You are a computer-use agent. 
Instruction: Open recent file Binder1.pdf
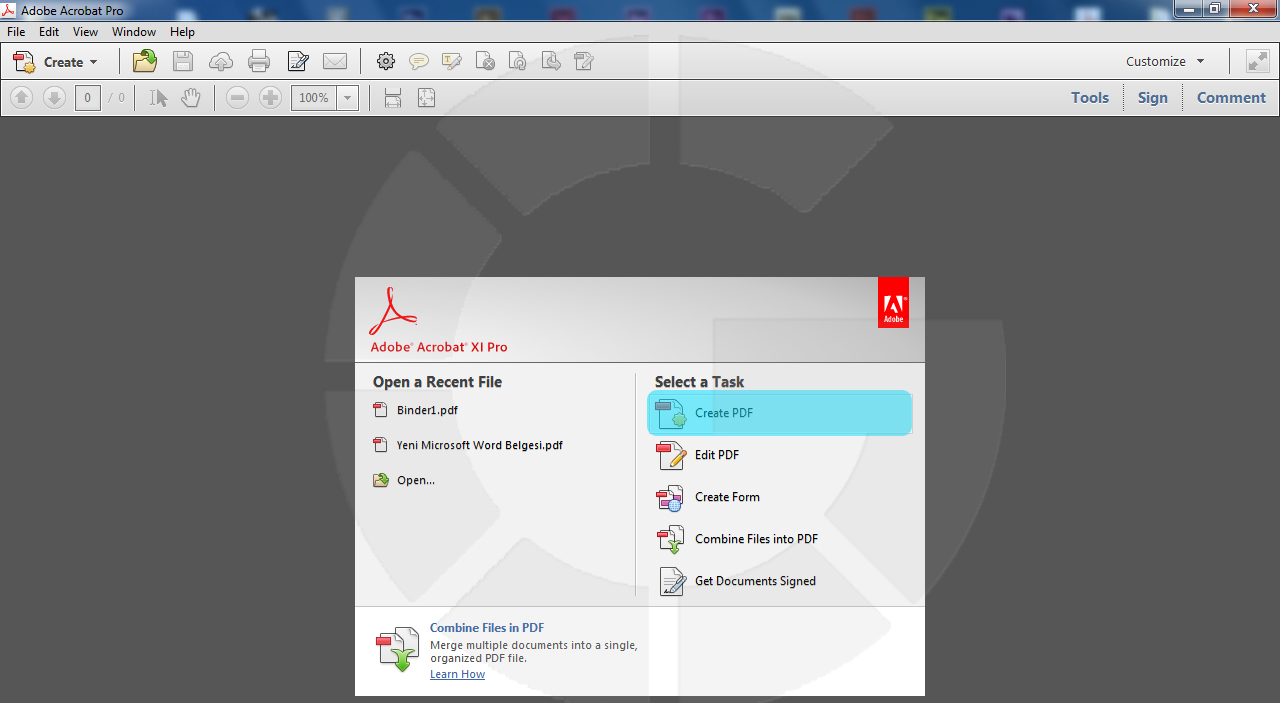[415, 410]
